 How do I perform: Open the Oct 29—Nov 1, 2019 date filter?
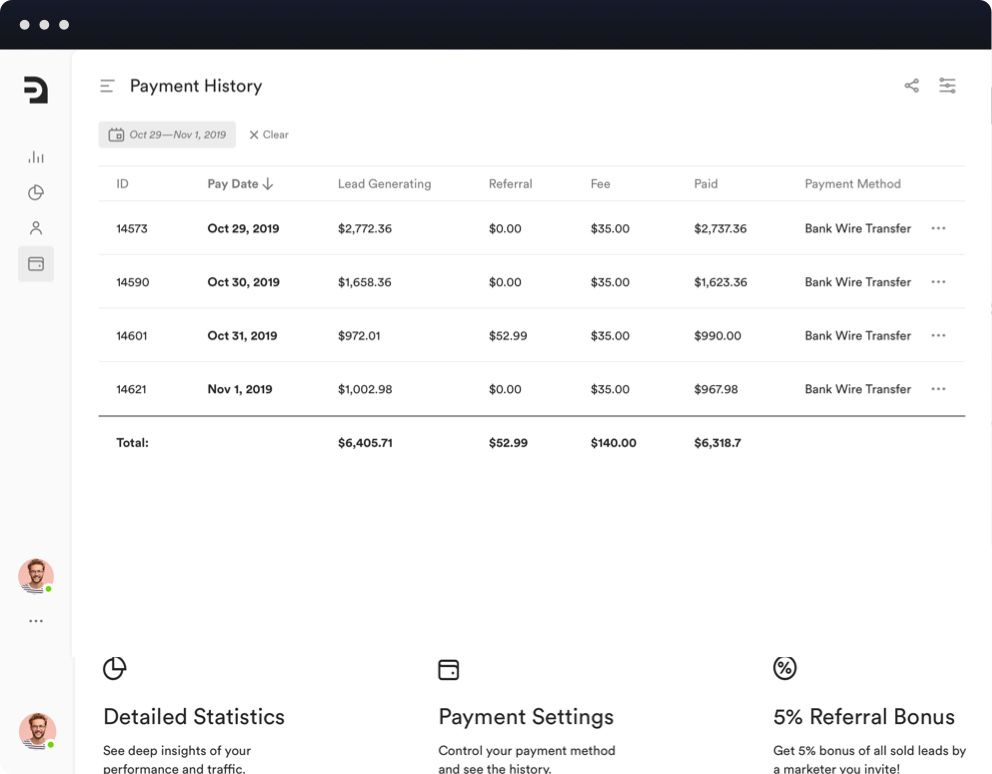167,135
